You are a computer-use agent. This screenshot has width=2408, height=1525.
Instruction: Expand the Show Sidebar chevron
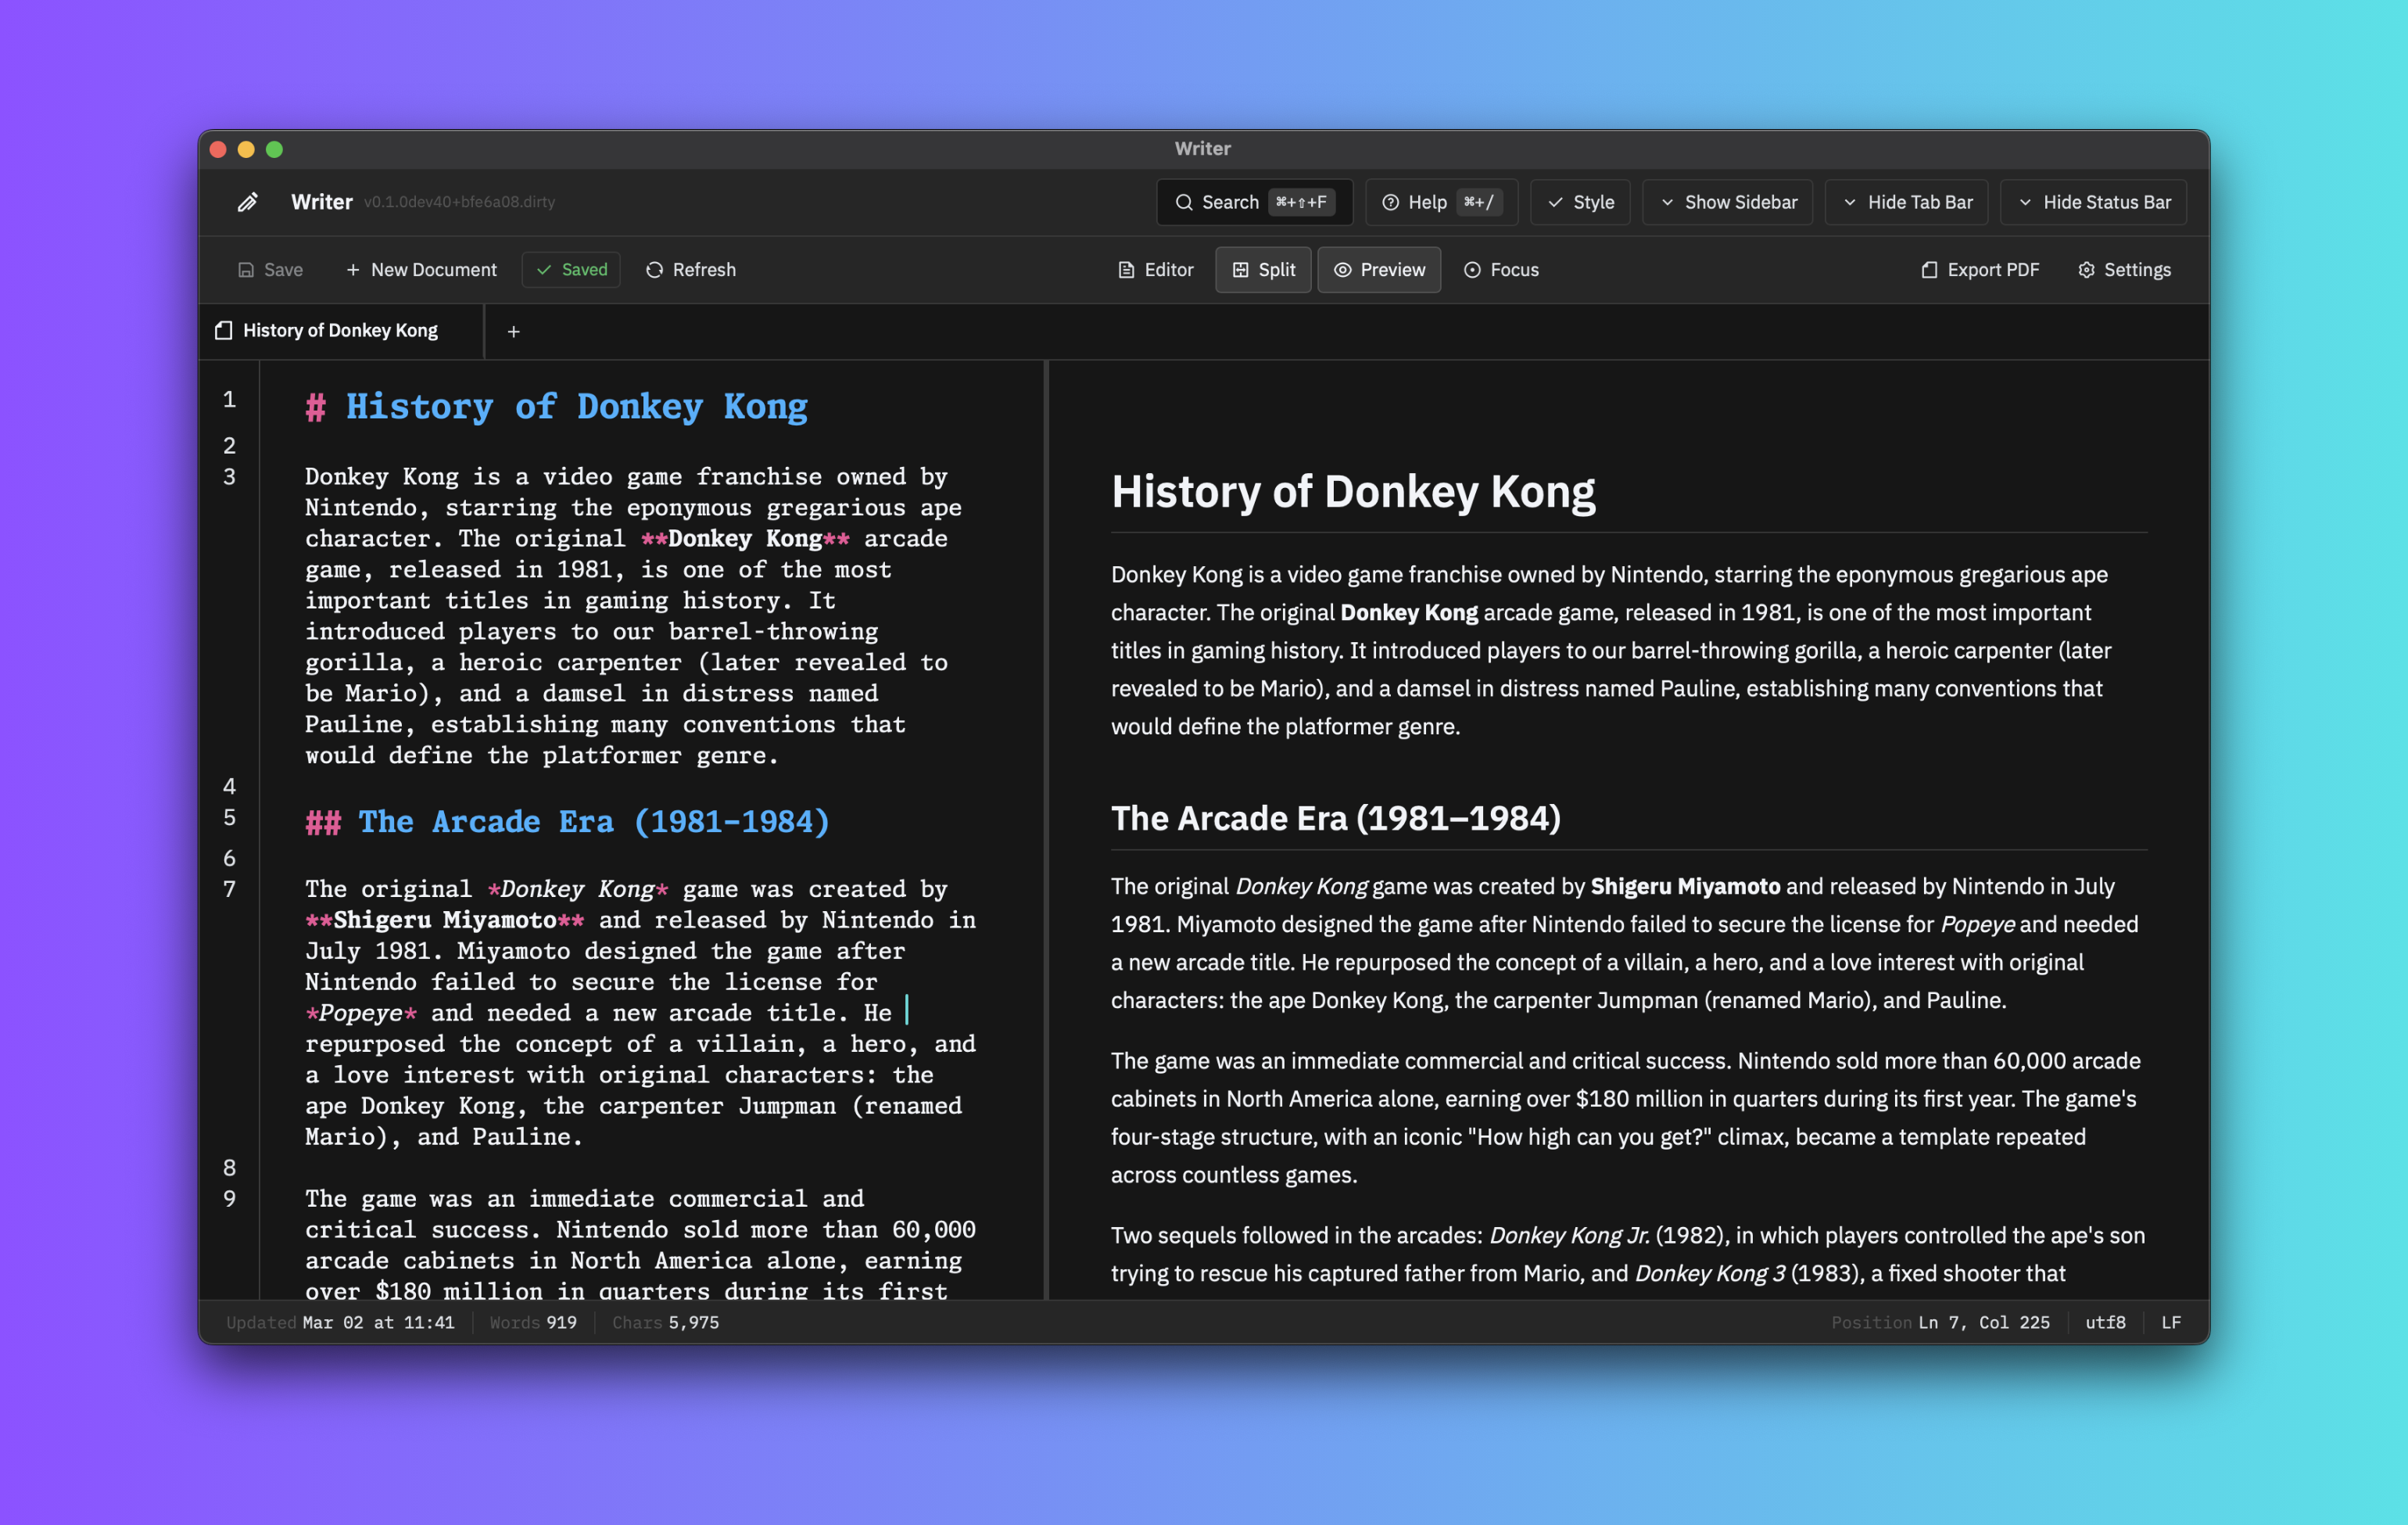pos(1667,202)
